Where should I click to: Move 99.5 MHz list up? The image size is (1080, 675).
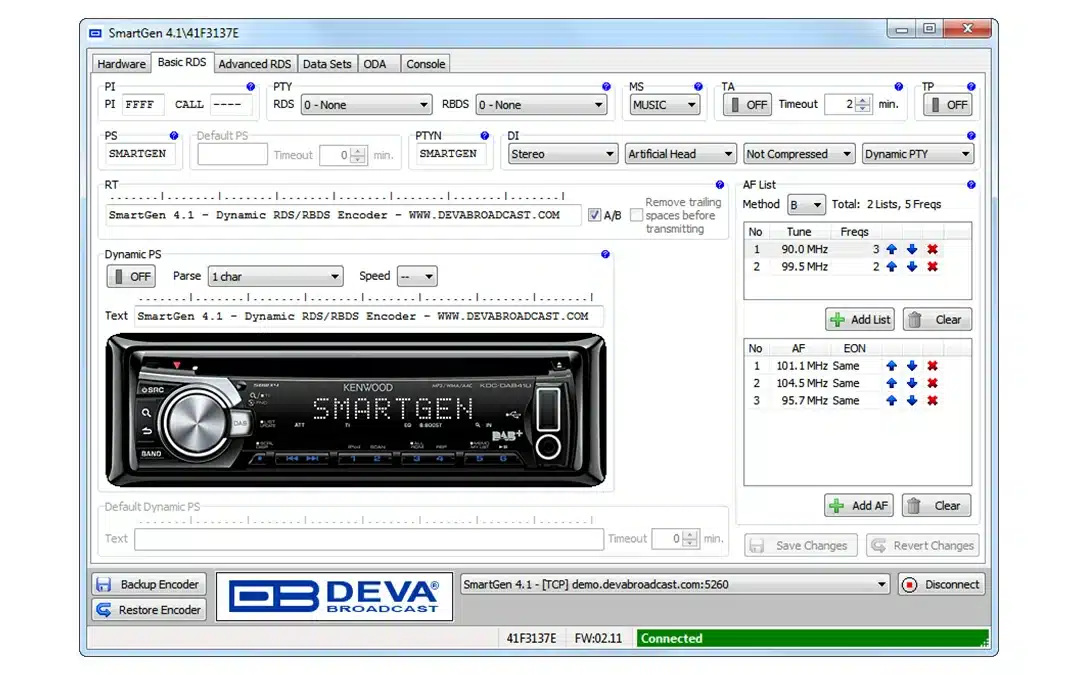pyautogui.click(x=891, y=267)
